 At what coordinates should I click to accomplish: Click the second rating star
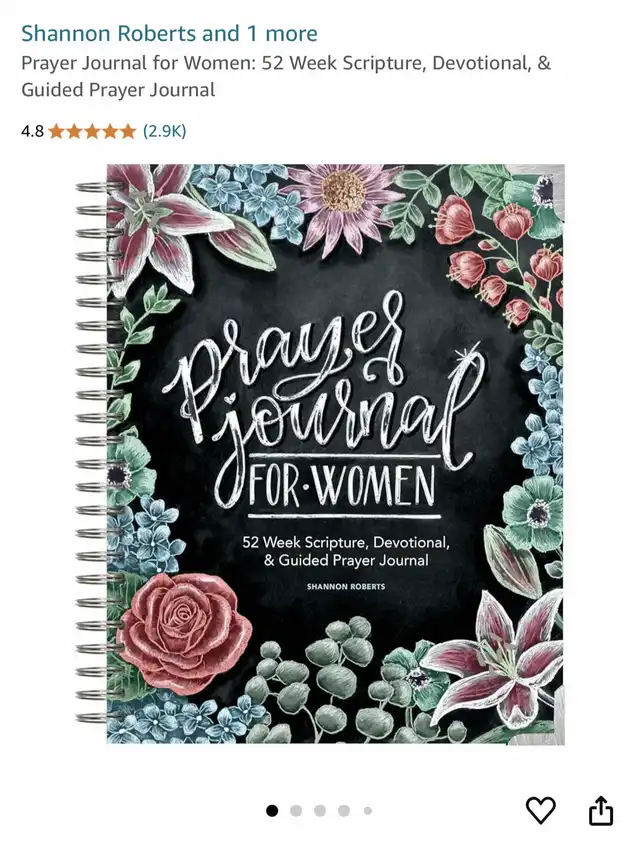coord(74,131)
